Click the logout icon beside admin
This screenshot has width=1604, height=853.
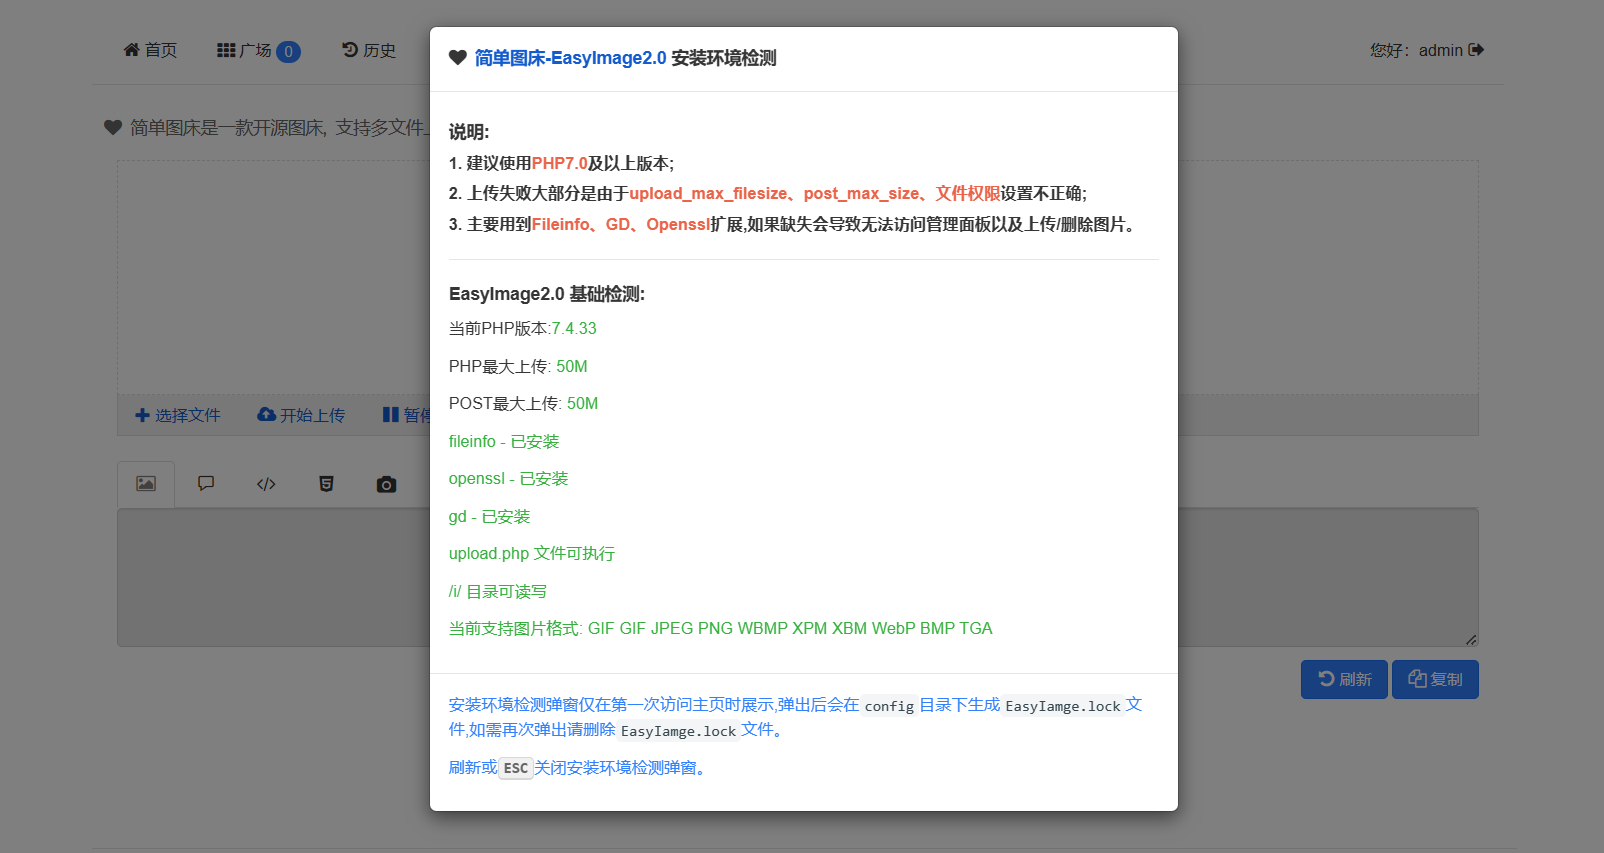coord(1476,50)
